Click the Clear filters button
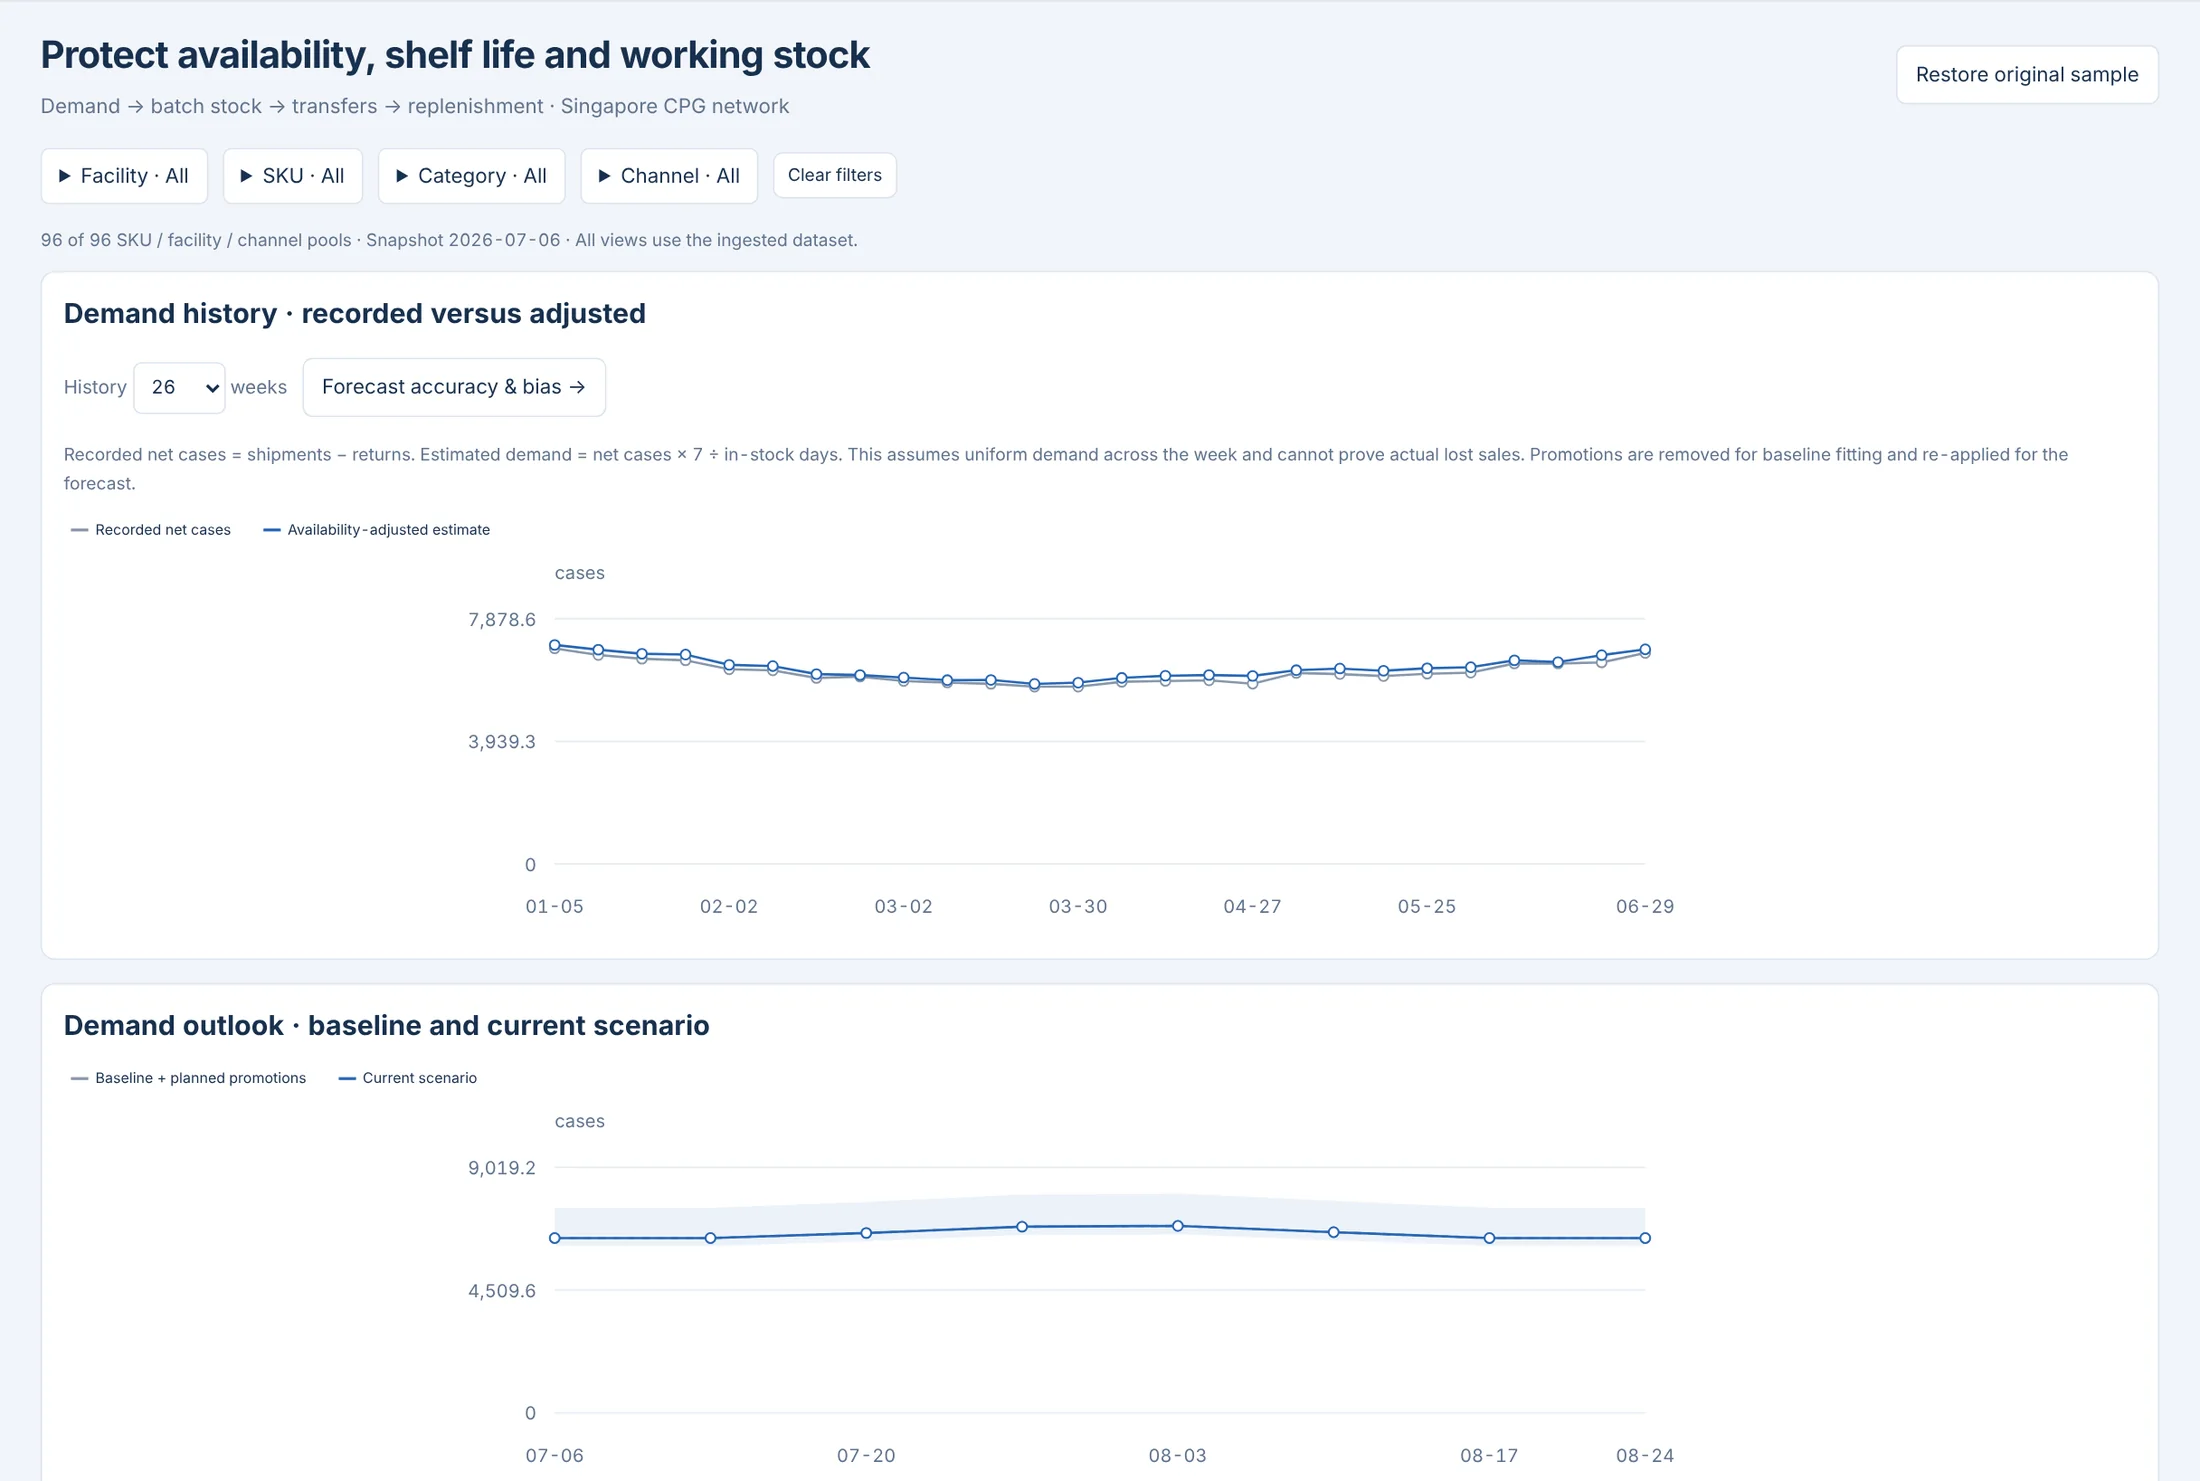Viewport: 2200px width, 1481px height. (835, 175)
